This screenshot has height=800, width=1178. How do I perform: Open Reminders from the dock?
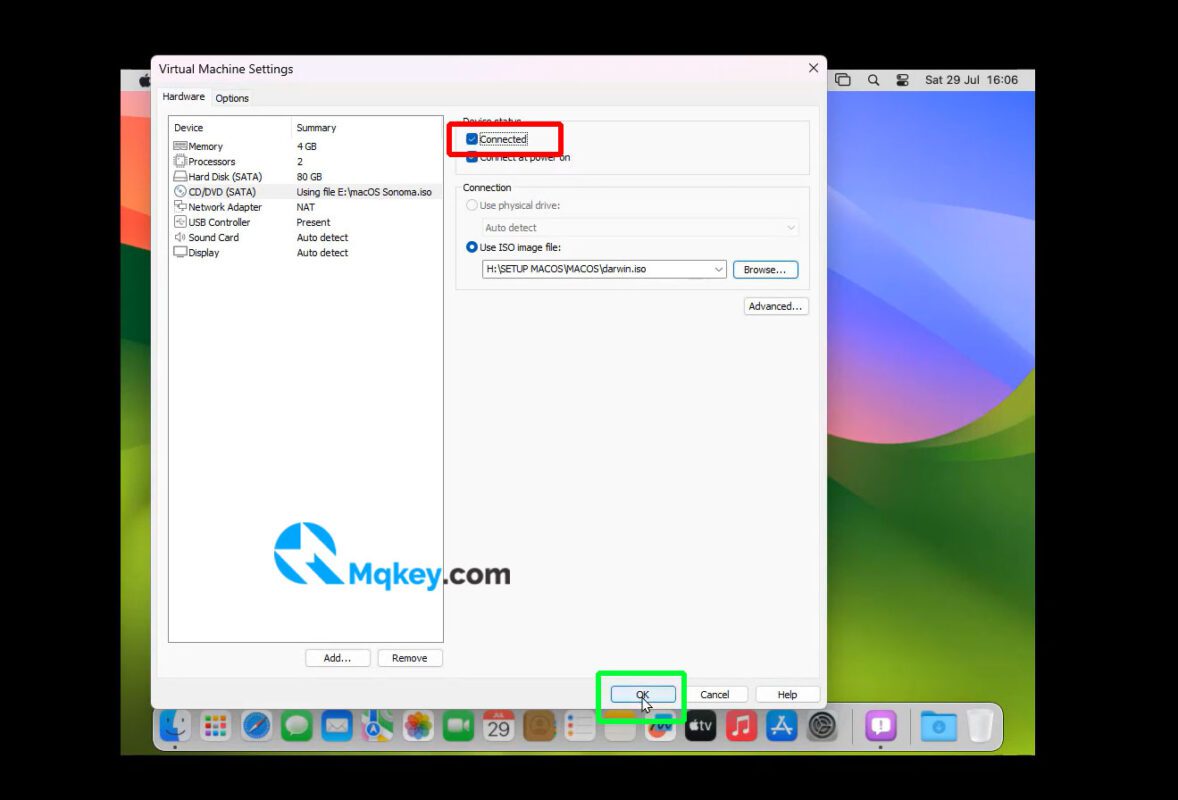[579, 726]
